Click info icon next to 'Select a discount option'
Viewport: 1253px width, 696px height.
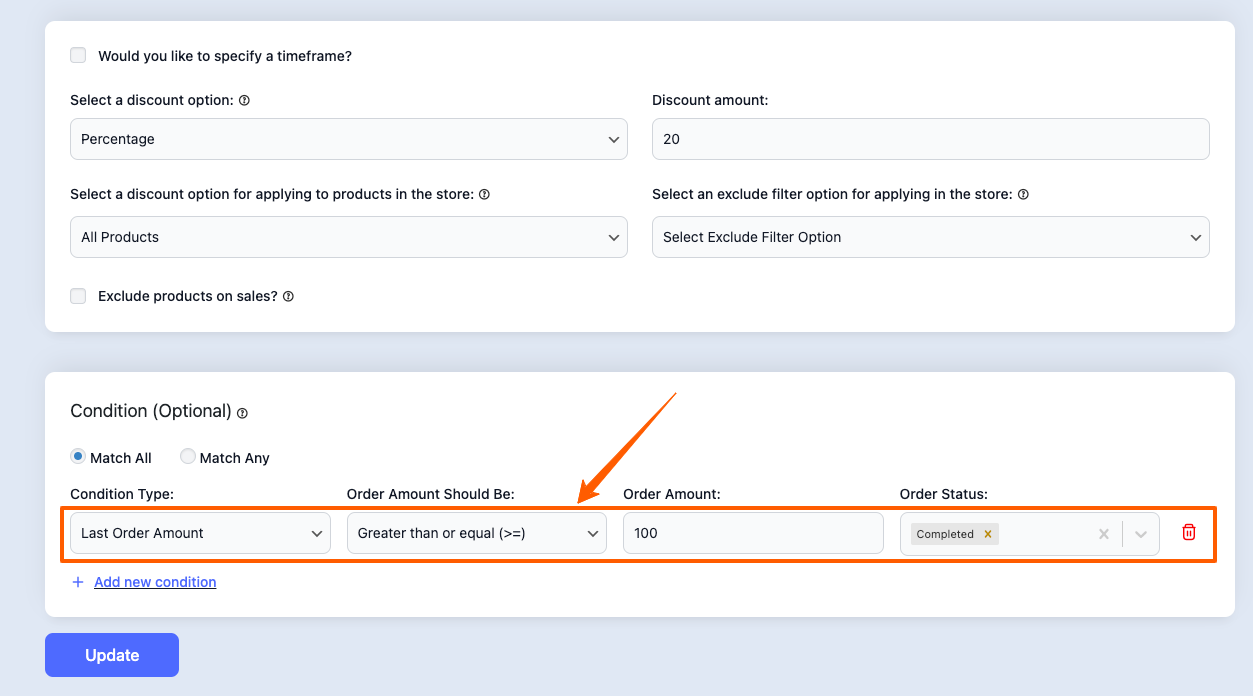coord(244,101)
